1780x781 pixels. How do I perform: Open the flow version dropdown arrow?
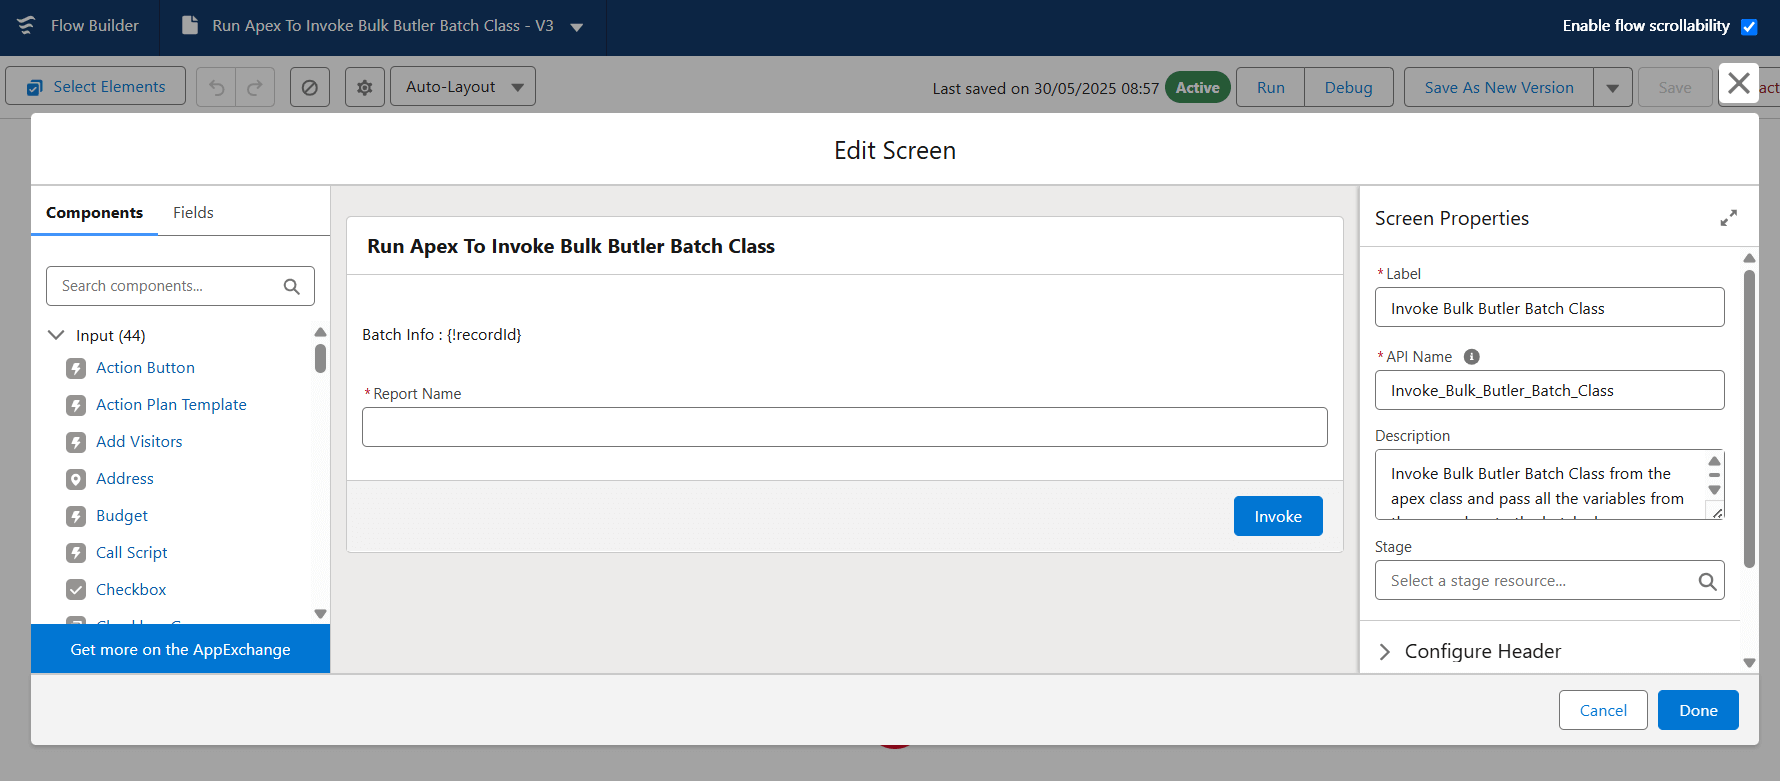pyautogui.click(x=577, y=27)
